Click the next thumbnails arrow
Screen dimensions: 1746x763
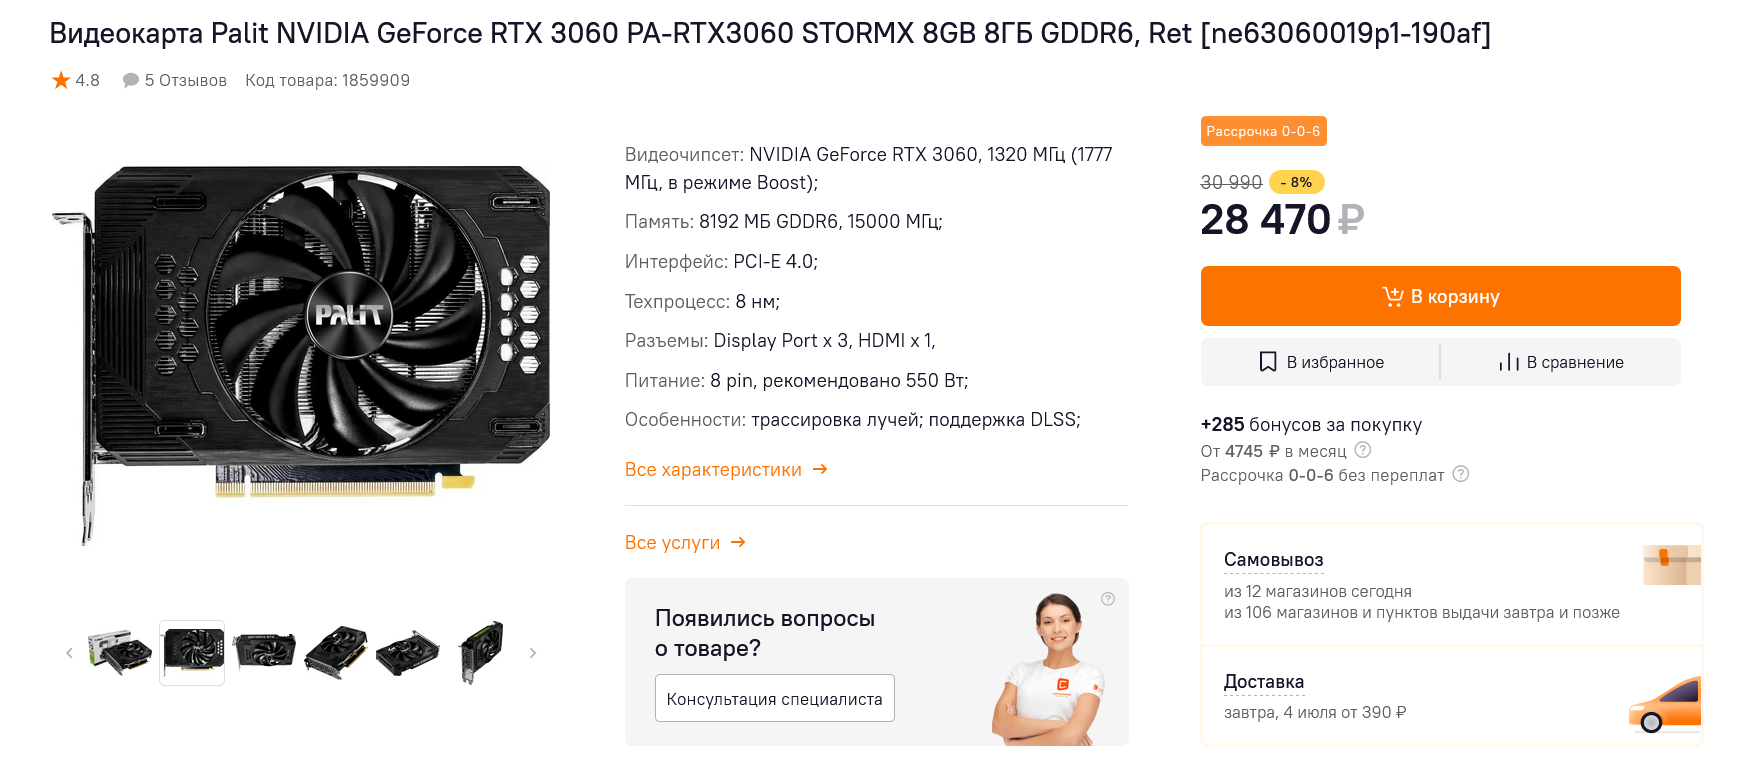(533, 653)
